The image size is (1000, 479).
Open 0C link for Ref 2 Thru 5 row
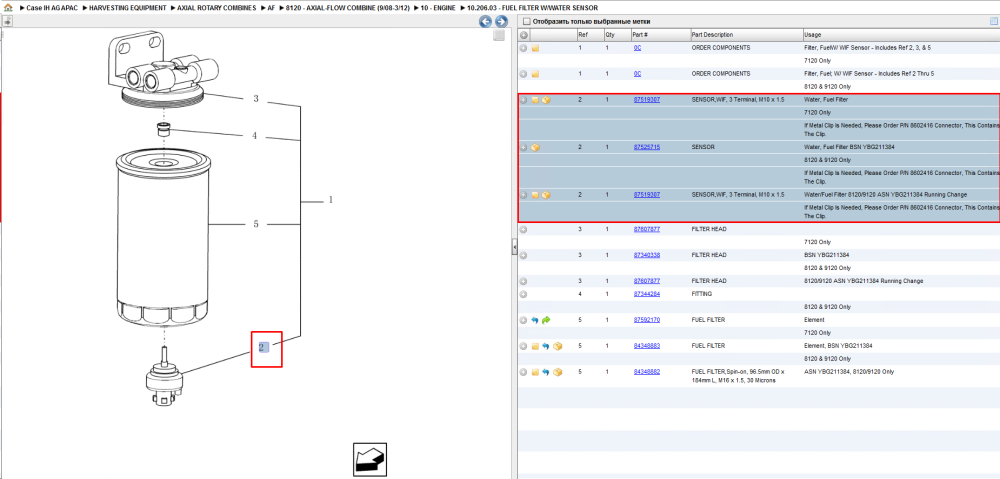[x=637, y=74]
